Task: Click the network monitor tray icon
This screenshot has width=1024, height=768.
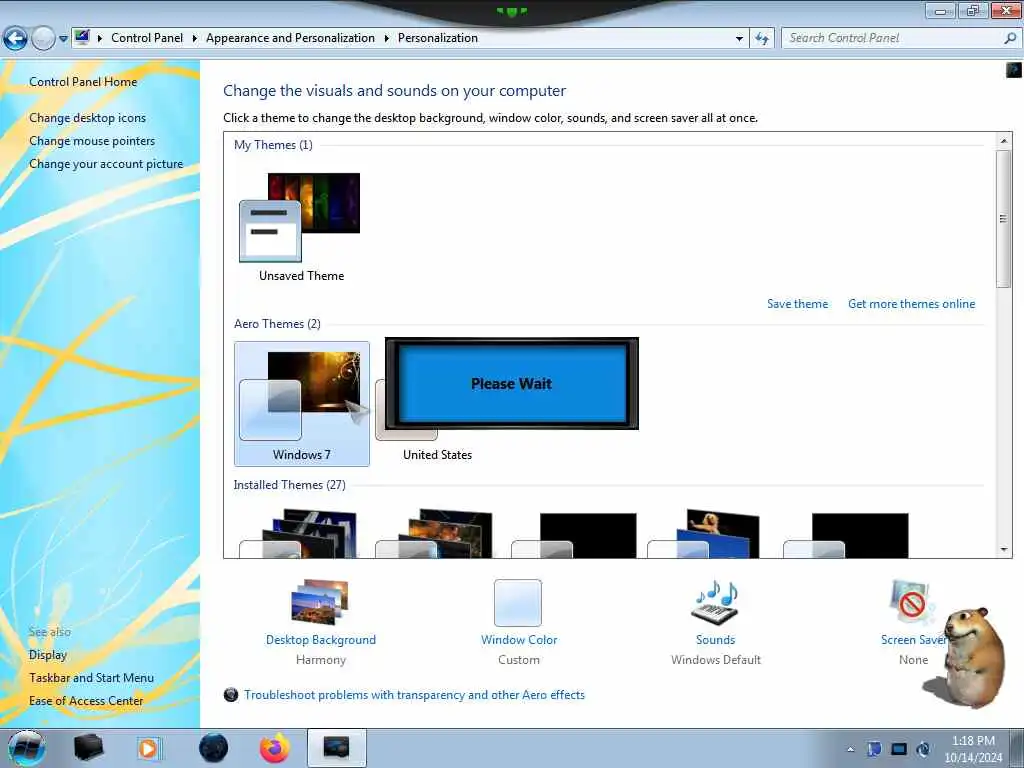Action: click(899, 749)
